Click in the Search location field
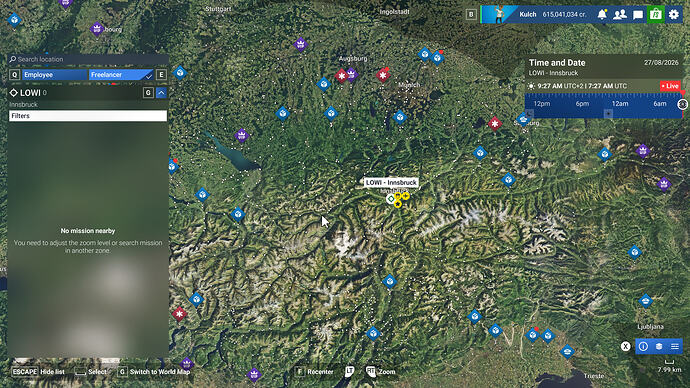Image resolution: width=690 pixels, height=388 pixels. 88,59
